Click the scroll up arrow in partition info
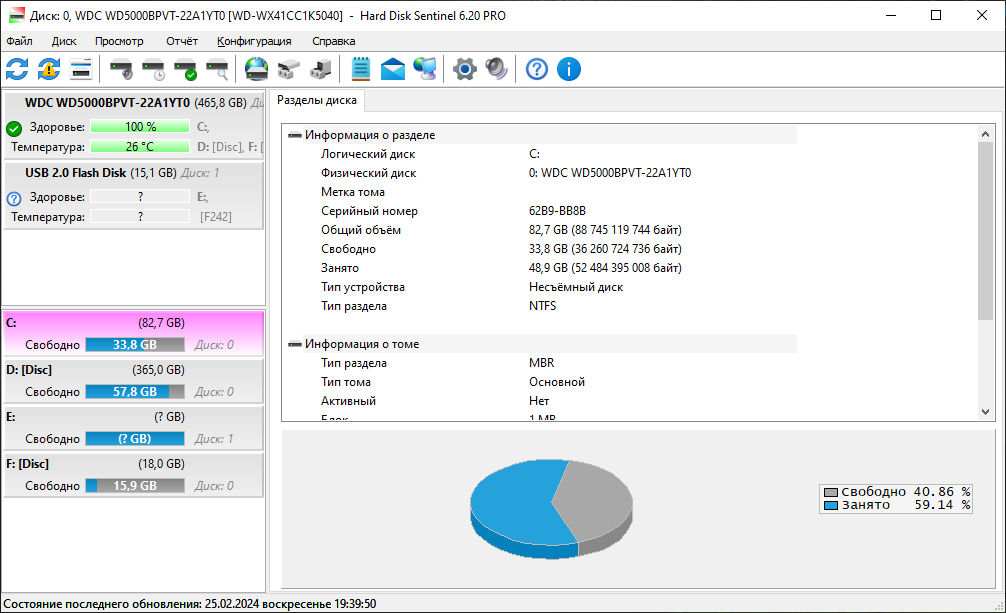Viewport: 1006px width, 613px height. pos(985,134)
